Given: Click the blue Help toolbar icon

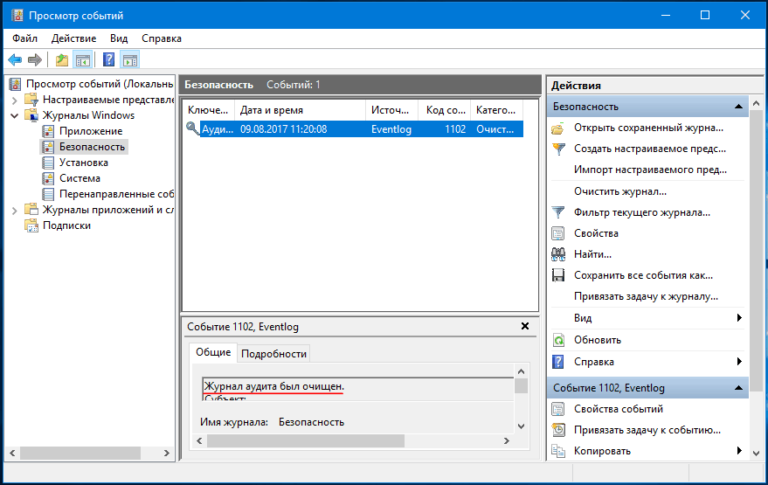Looking at the screenshot, I should [108, 60].
